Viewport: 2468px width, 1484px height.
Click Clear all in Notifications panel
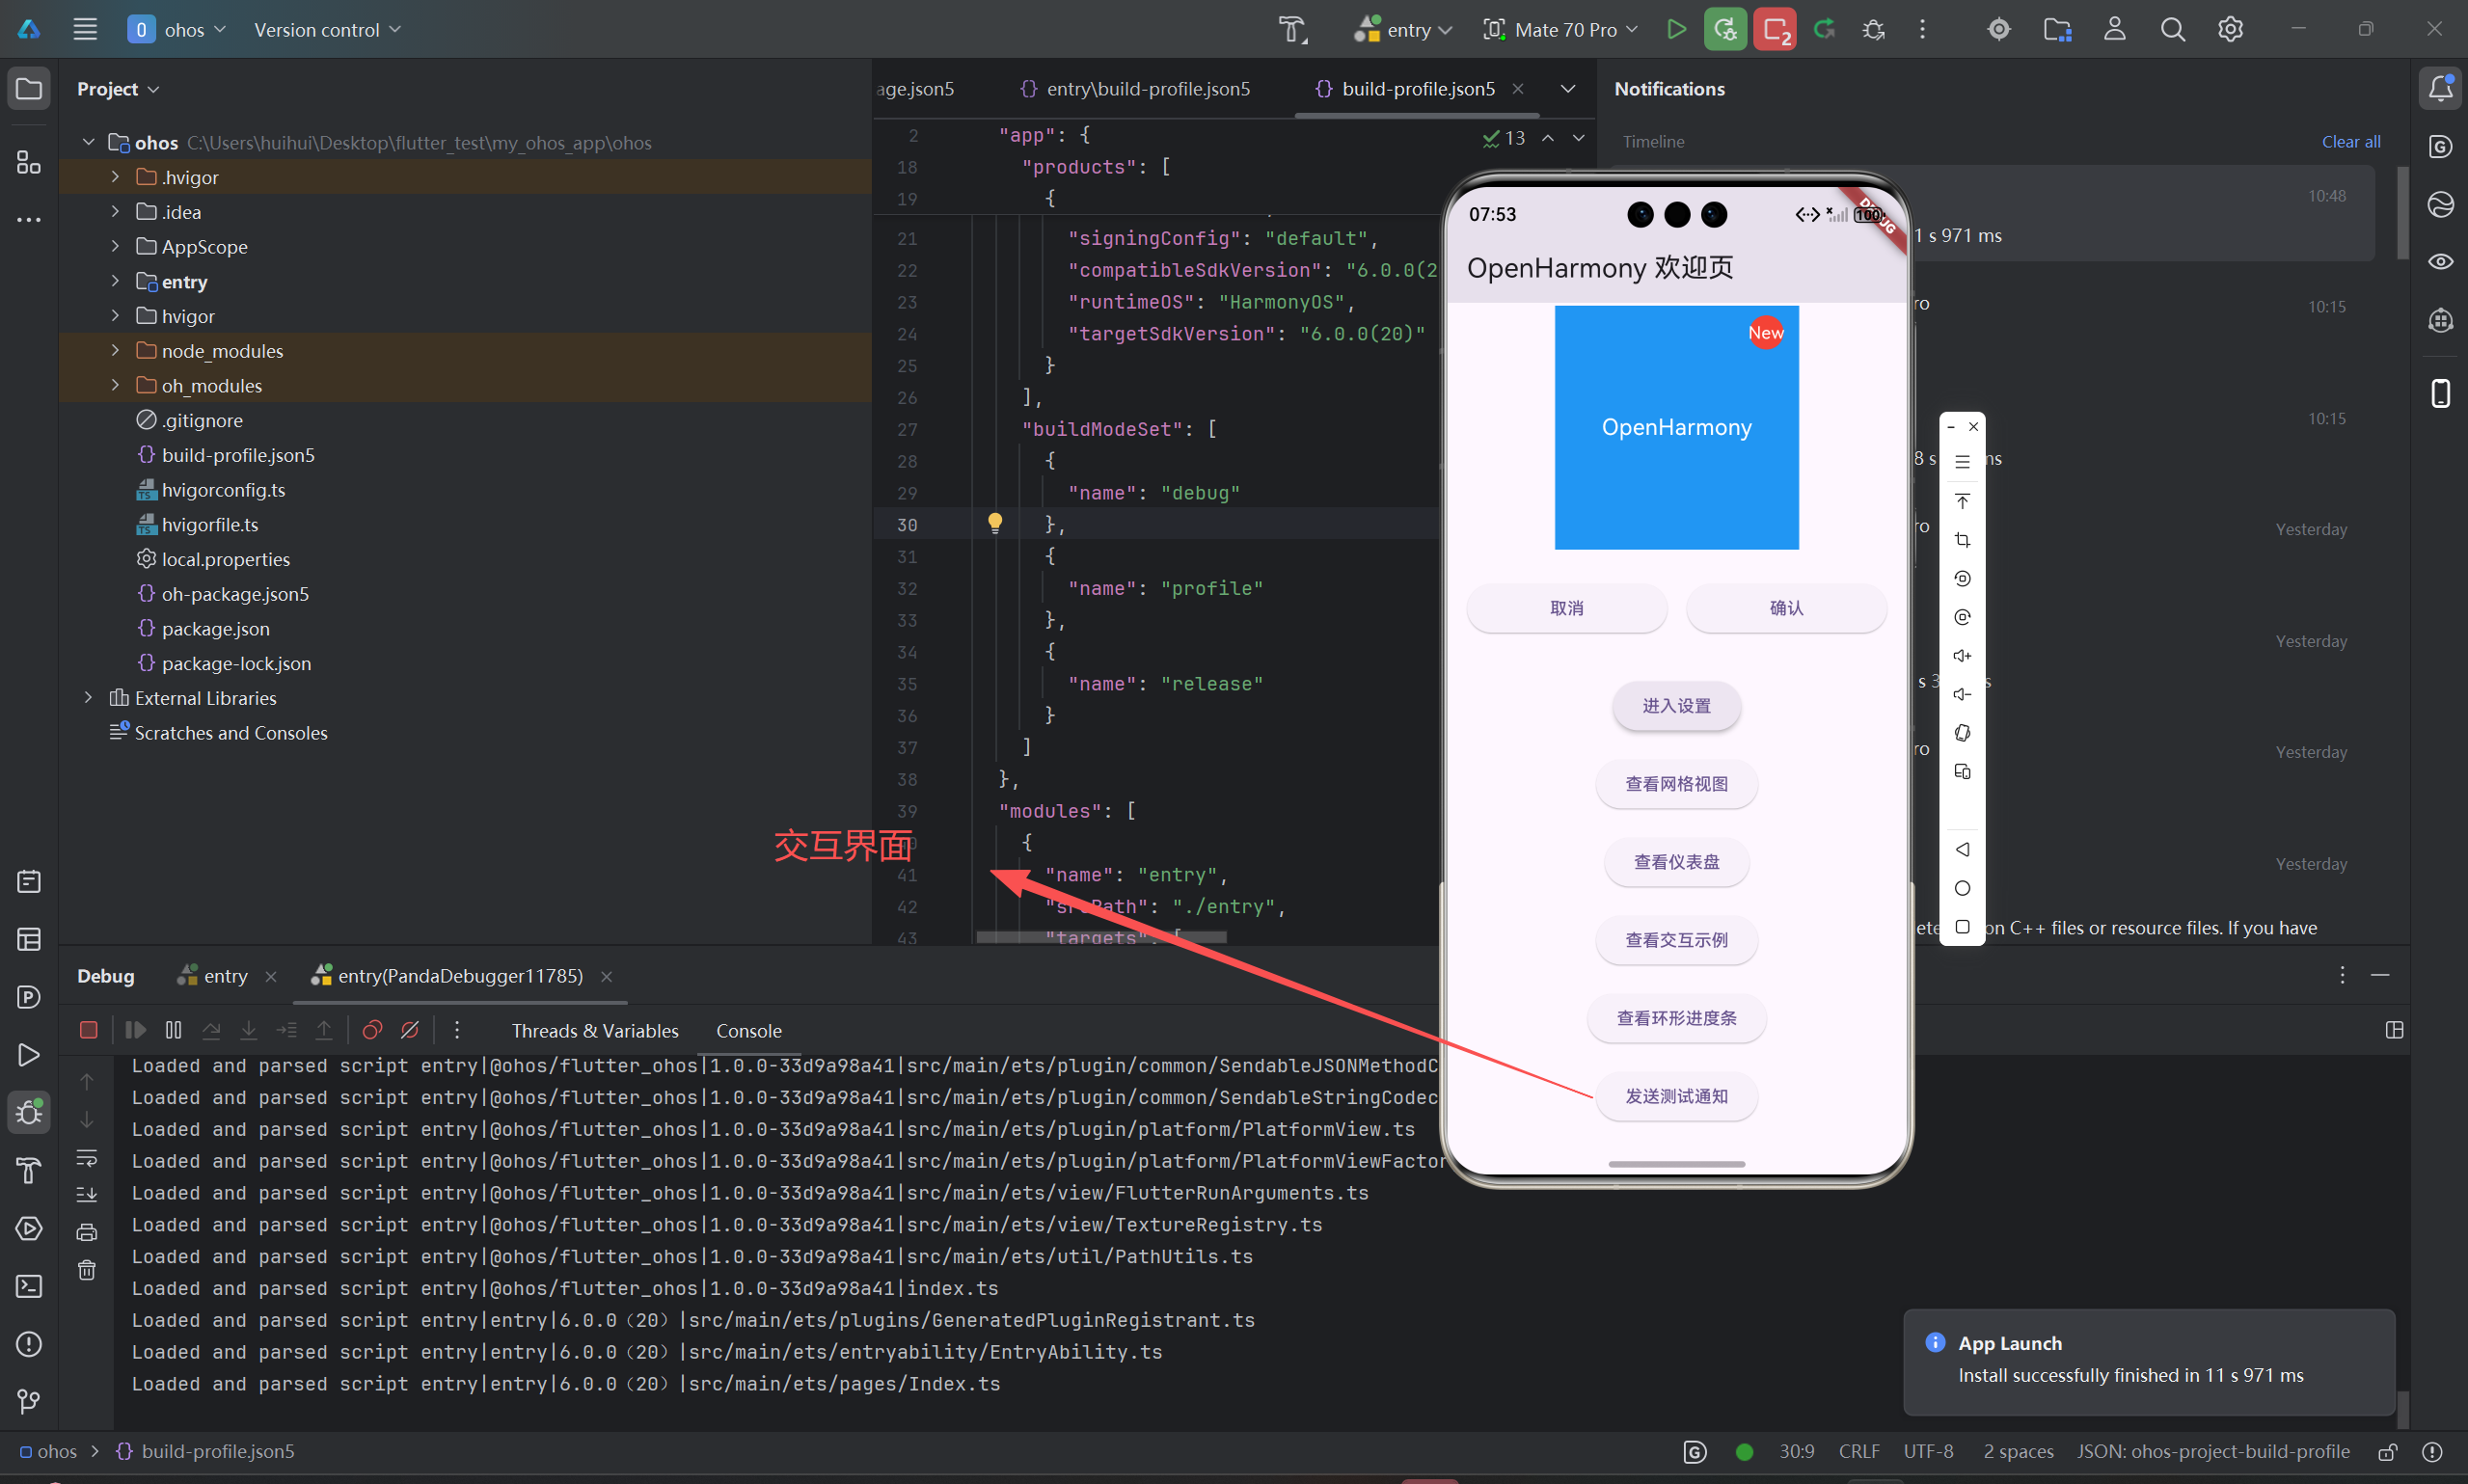[2350, 141]
